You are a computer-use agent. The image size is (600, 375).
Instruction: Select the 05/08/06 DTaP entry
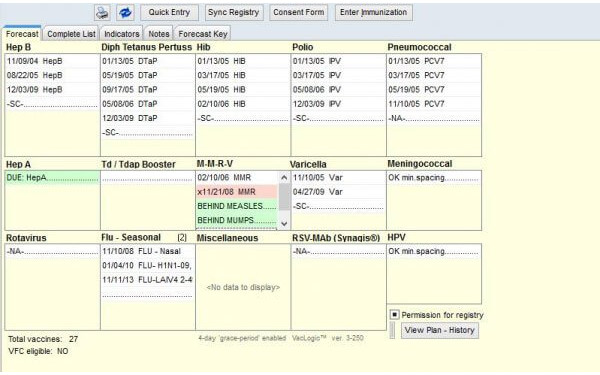click(147, 104)
